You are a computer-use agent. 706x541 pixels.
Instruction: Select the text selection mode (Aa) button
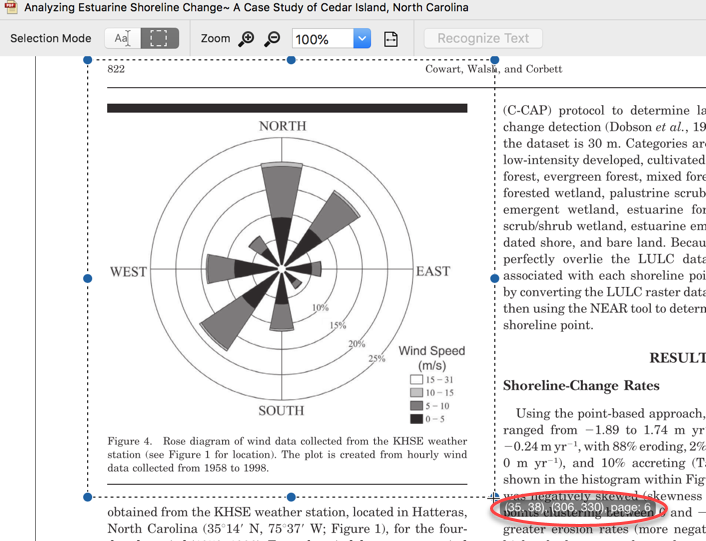pos(123,38)
